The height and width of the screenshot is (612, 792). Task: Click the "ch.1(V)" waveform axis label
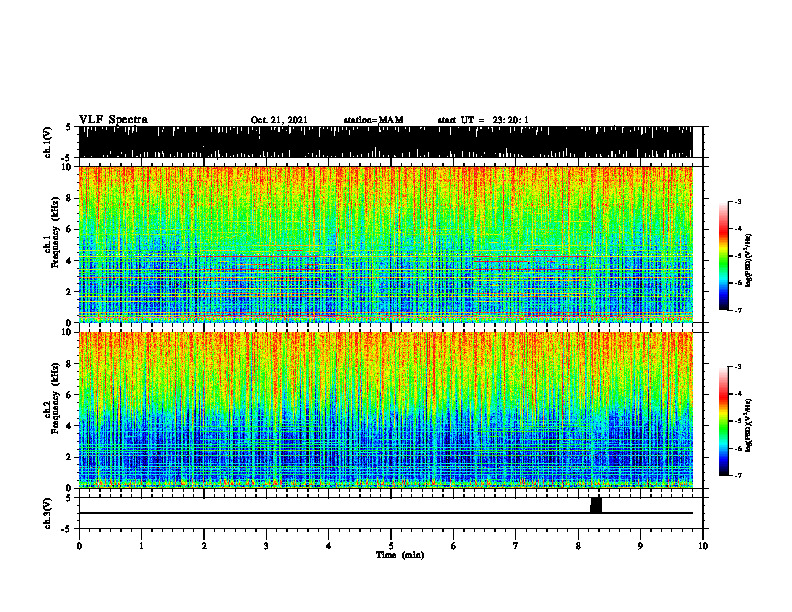(x=48, y=142)
